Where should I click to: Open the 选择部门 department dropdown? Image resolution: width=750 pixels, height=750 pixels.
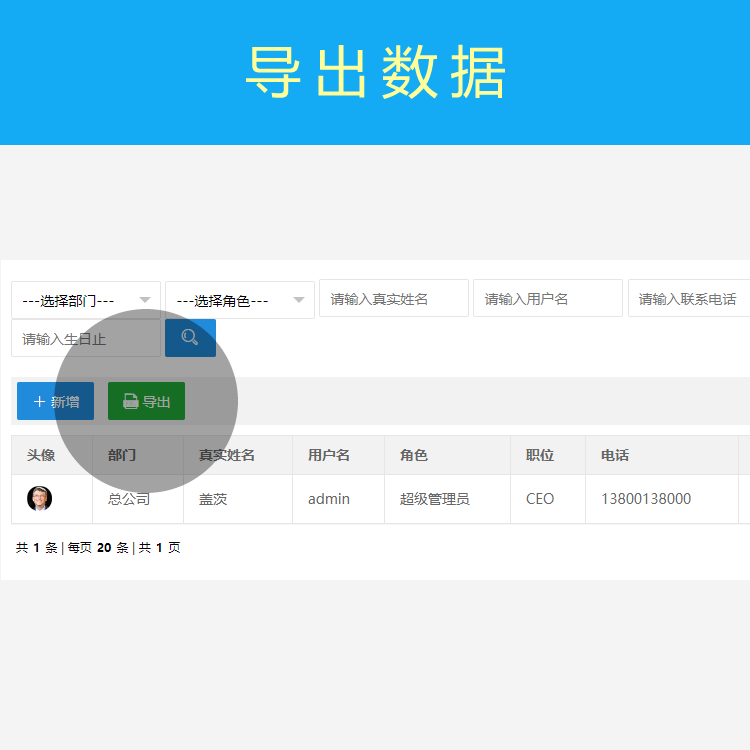[86, 300]
